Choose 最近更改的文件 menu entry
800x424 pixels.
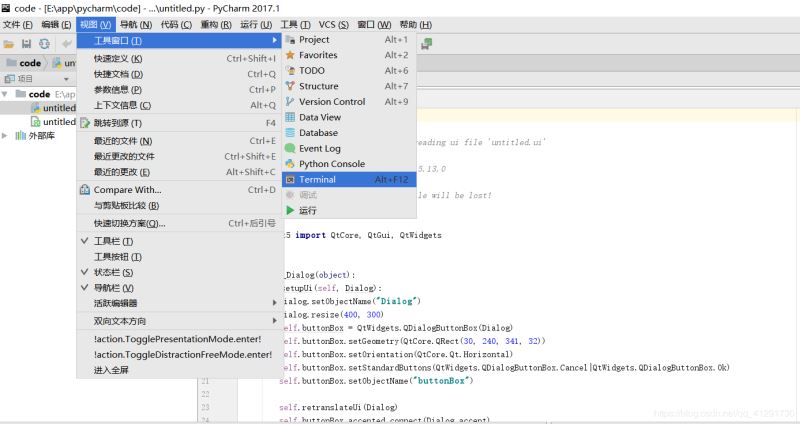coord(180,157)
